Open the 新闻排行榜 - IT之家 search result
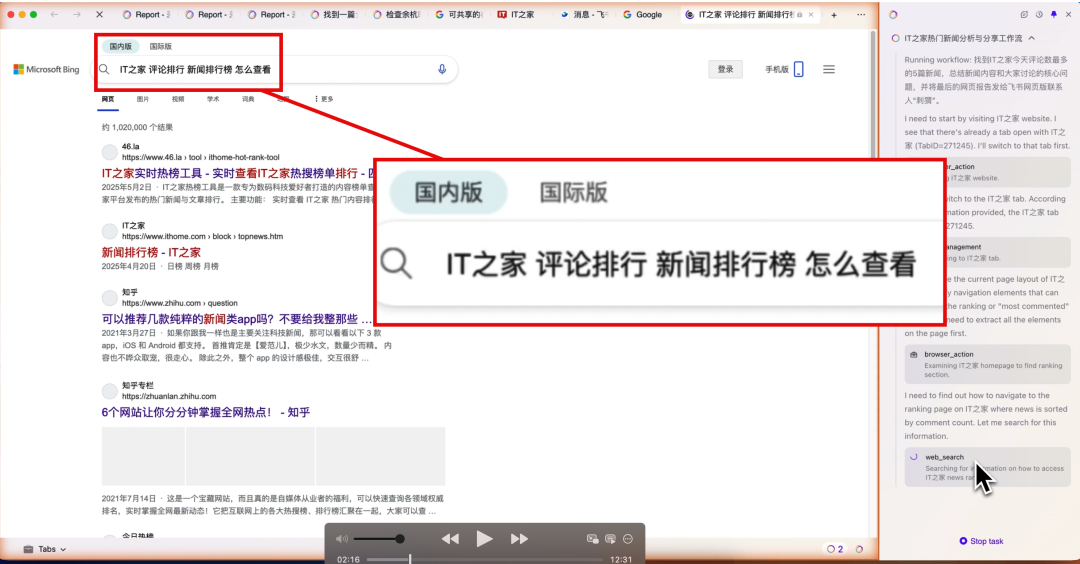The width and height of the screenshot is (1080, 564). coord(151,252)
